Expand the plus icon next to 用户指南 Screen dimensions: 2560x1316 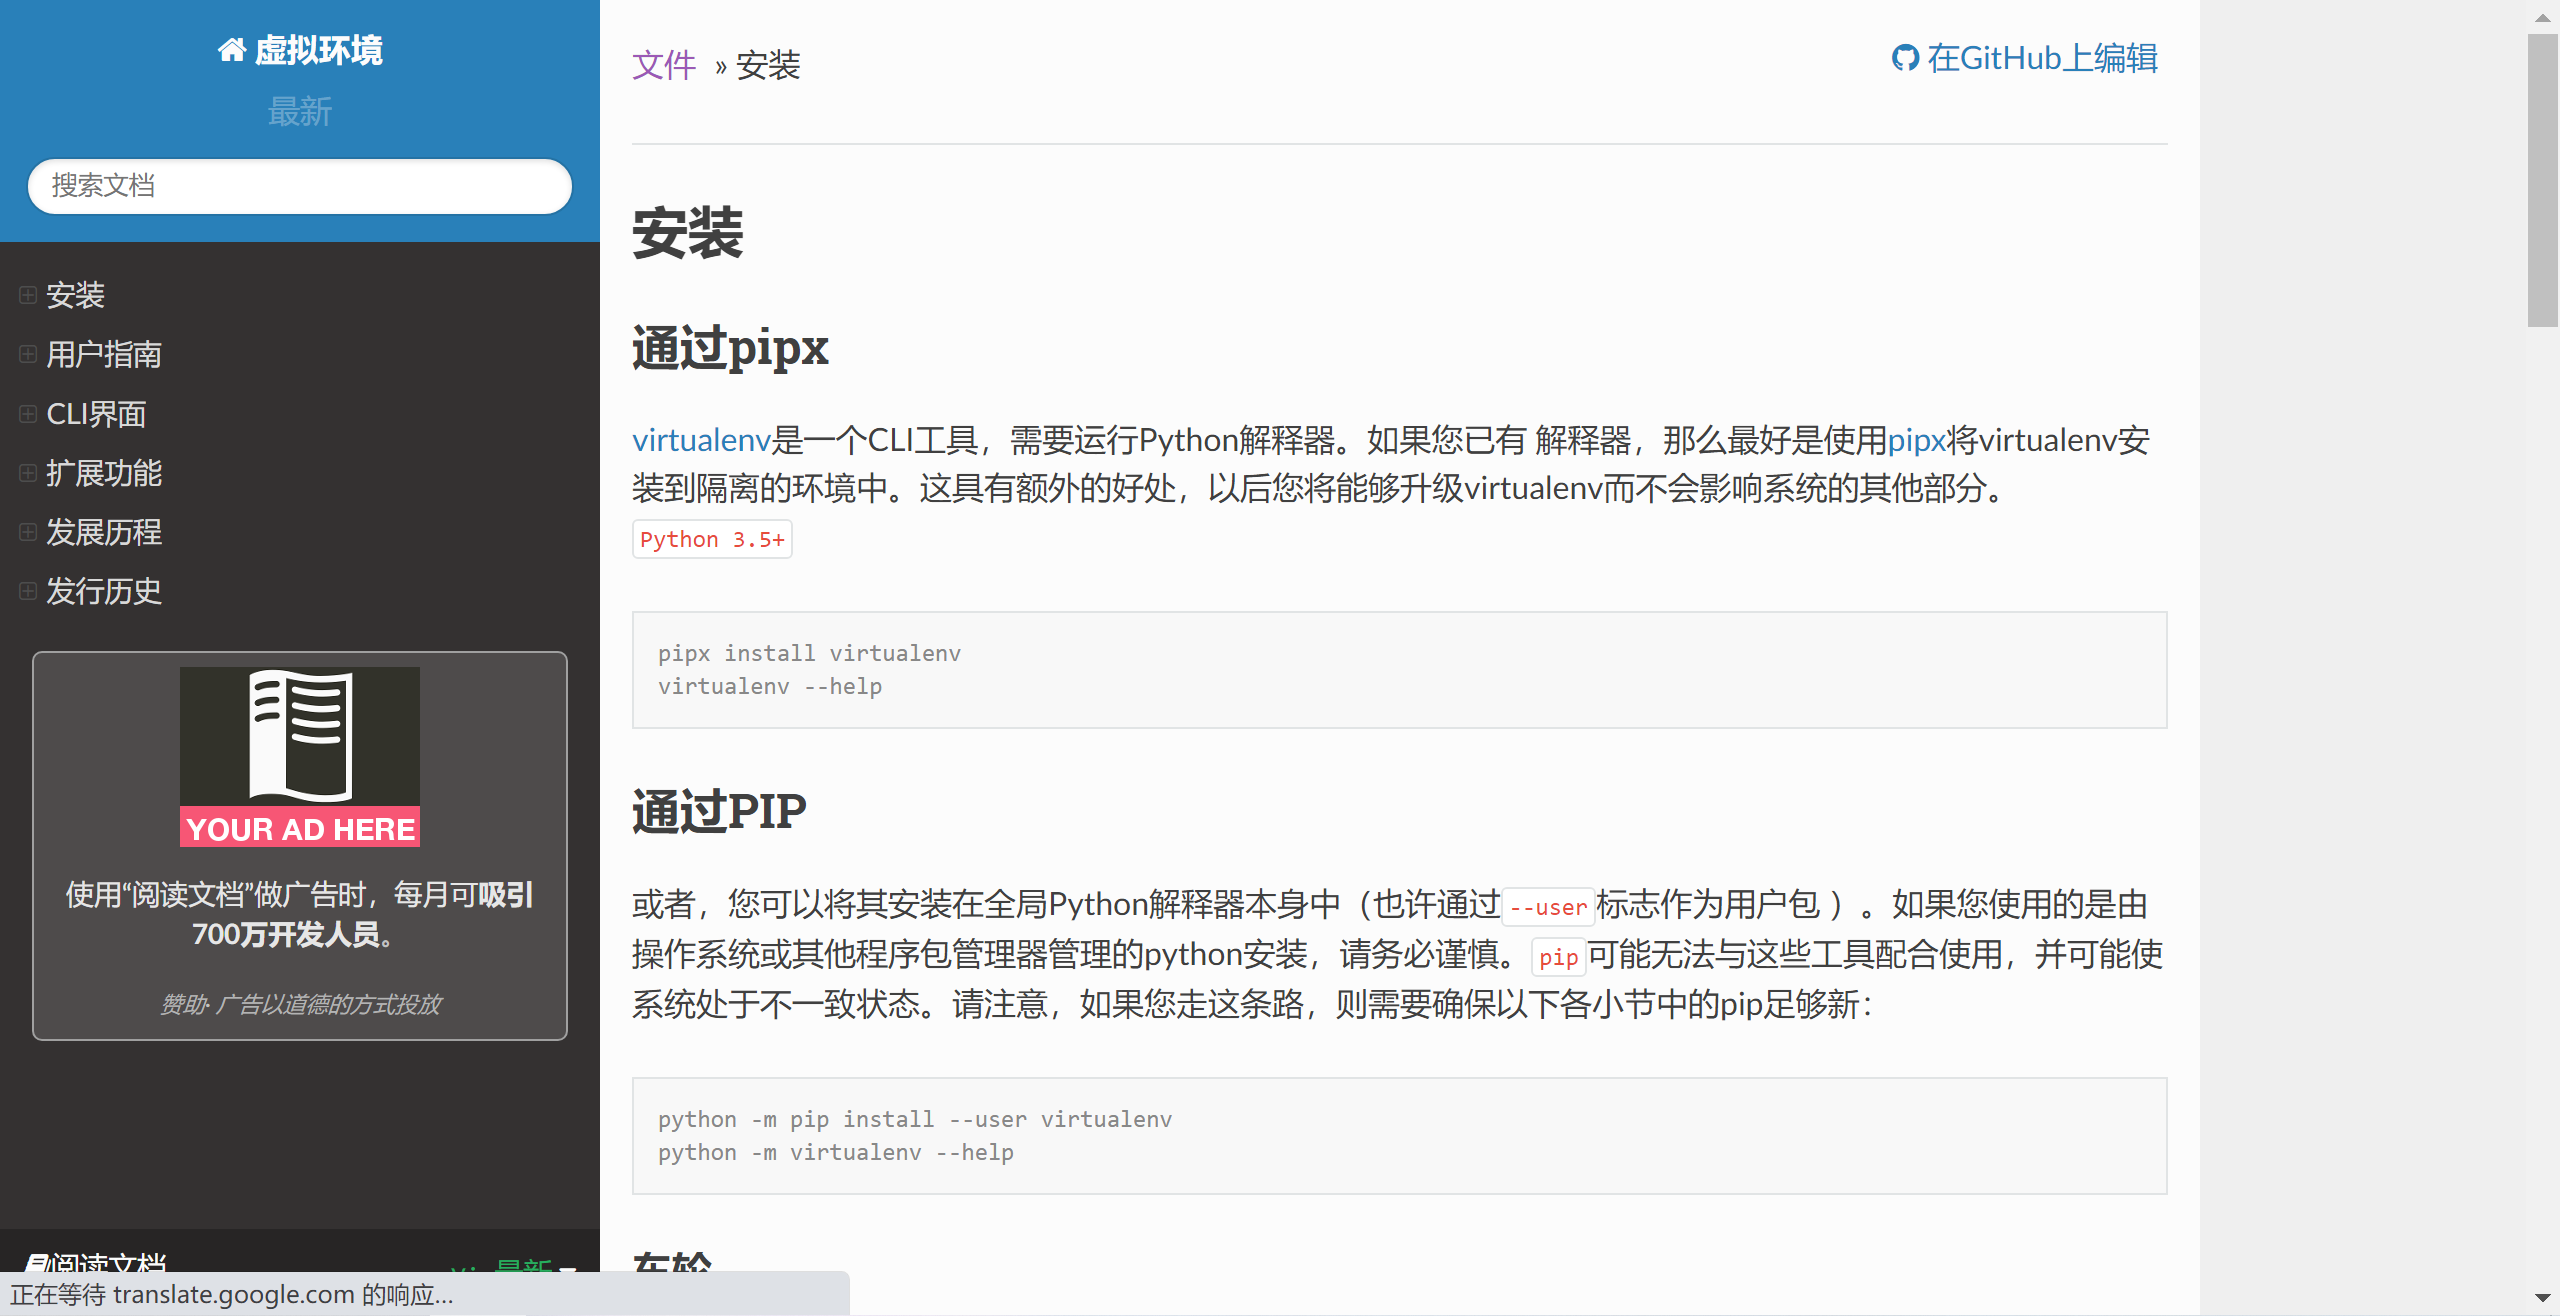(x=28, y=354)
